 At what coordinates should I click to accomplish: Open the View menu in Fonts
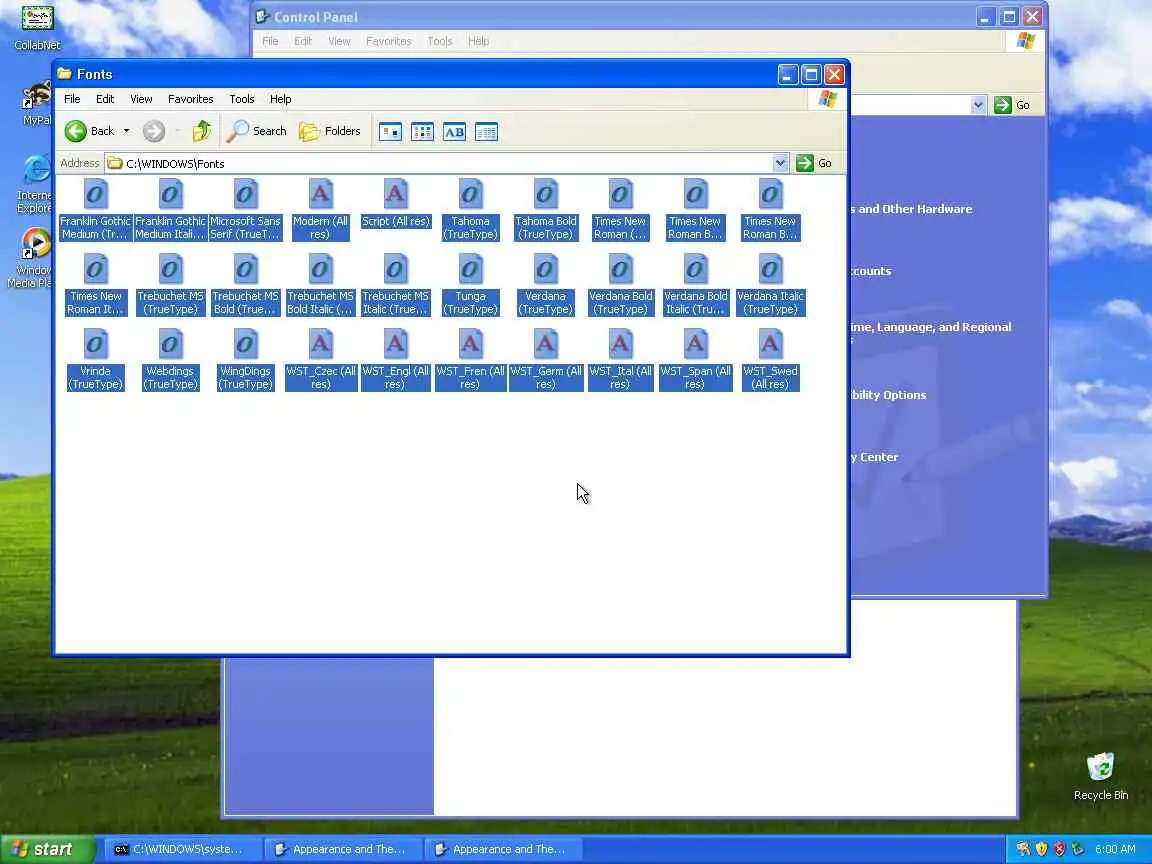point(141,99)
